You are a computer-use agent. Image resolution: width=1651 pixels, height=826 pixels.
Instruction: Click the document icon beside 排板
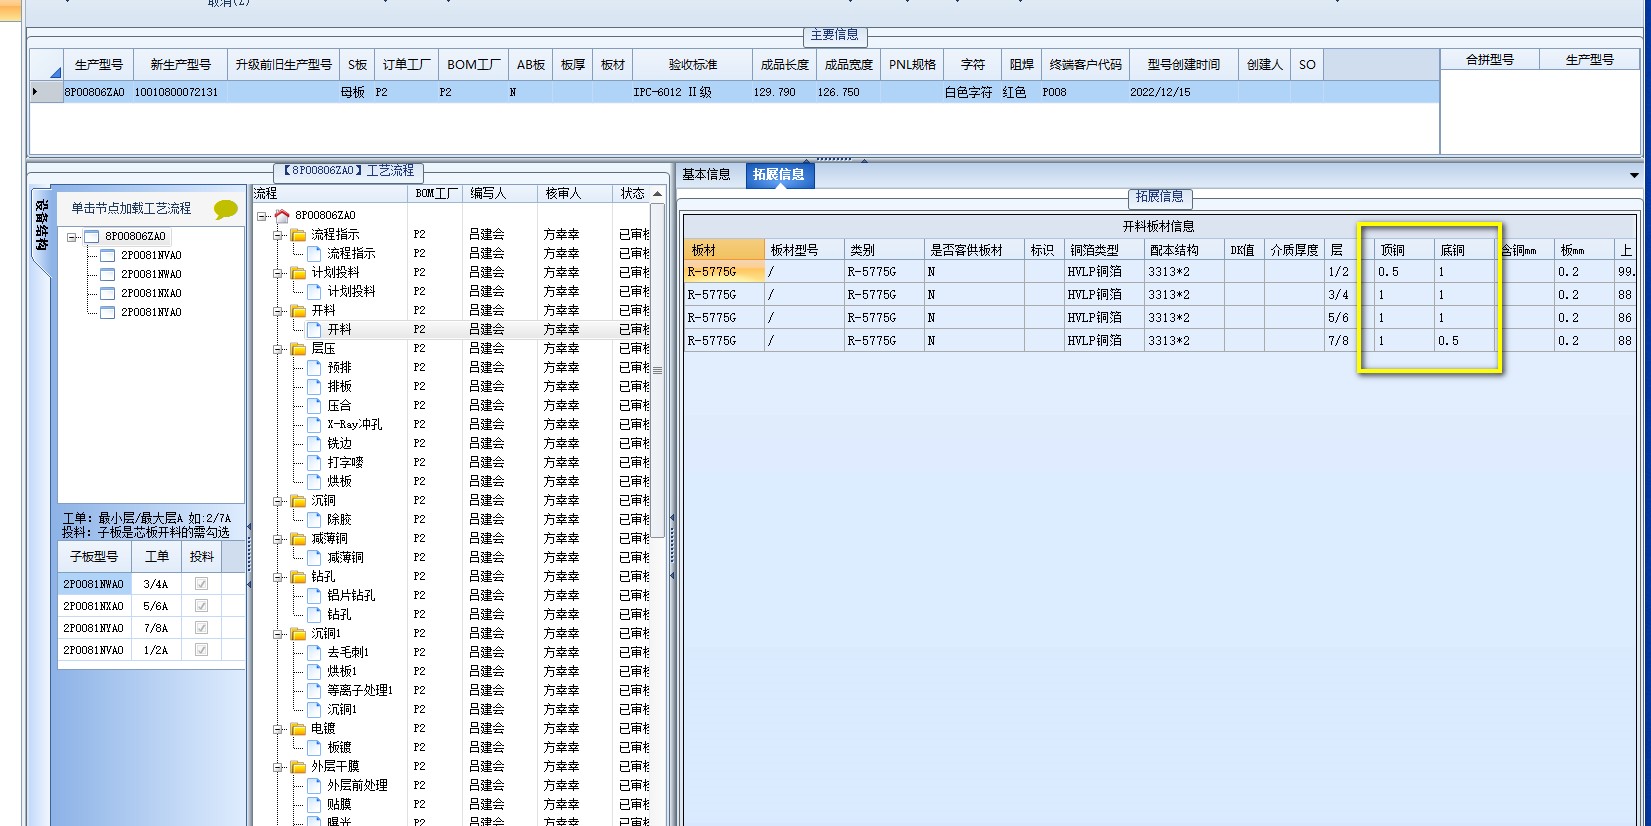[x=314, y=386]
